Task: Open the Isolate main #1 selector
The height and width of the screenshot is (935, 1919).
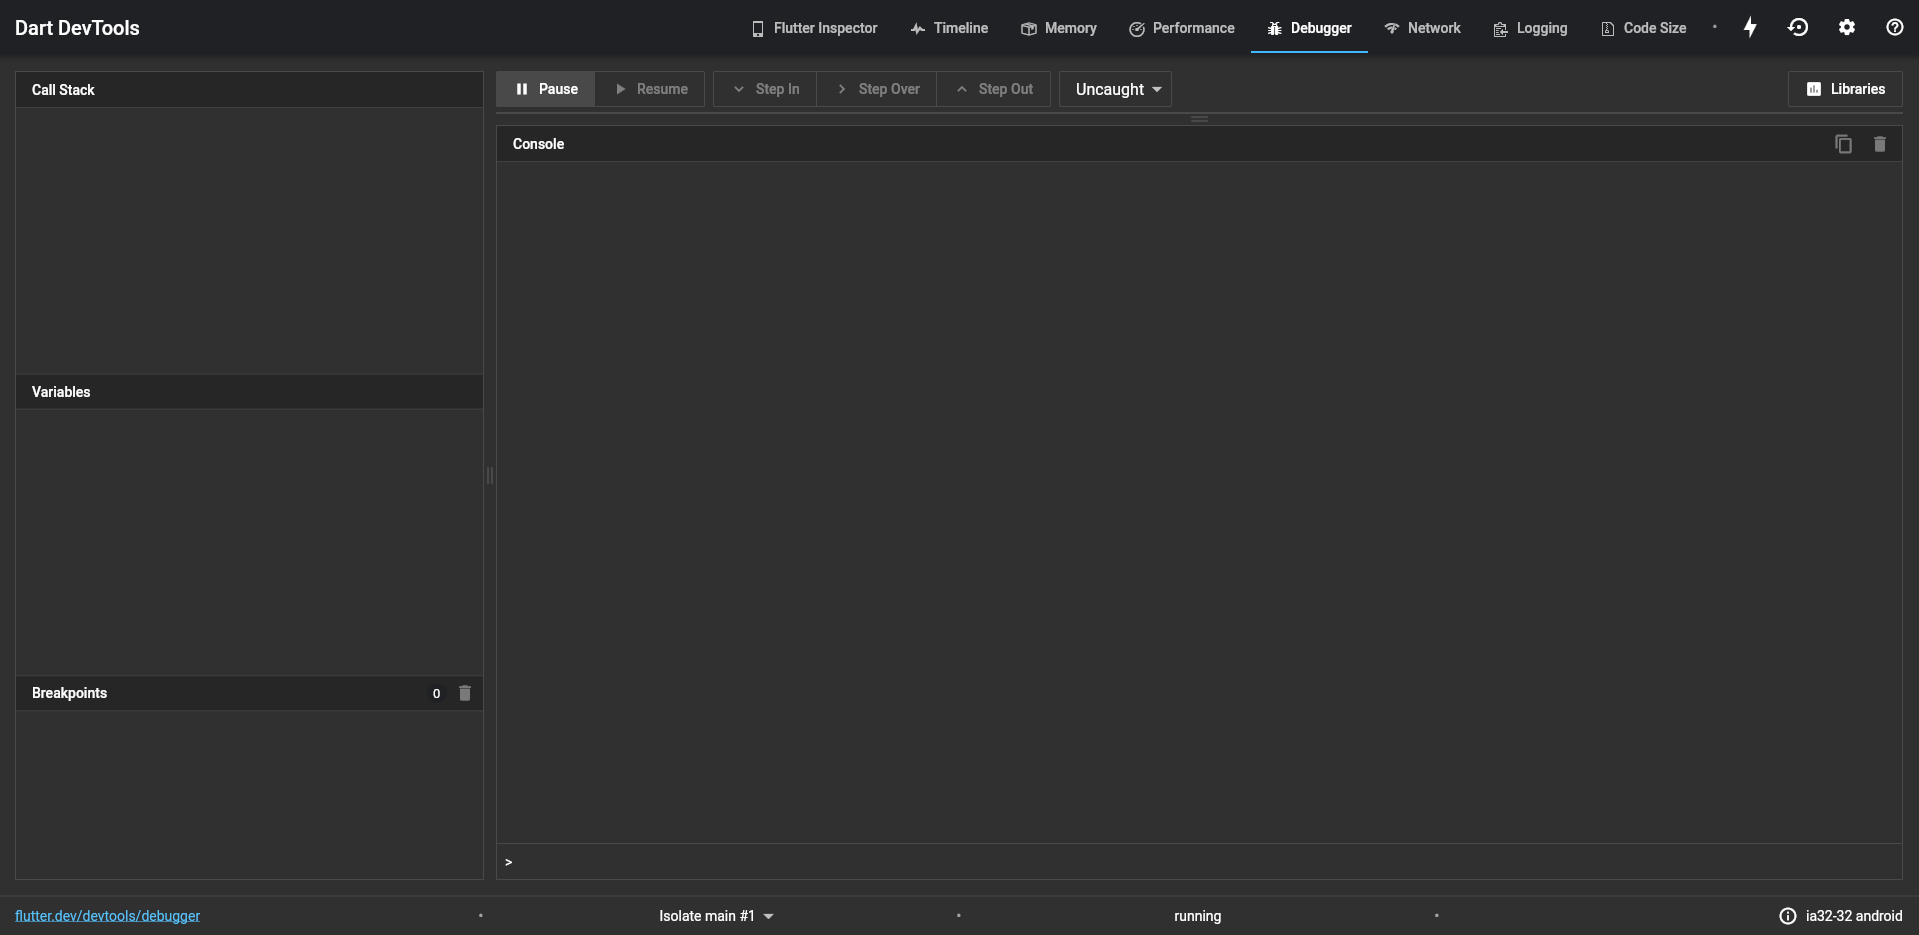Action: tap(716, 916)
